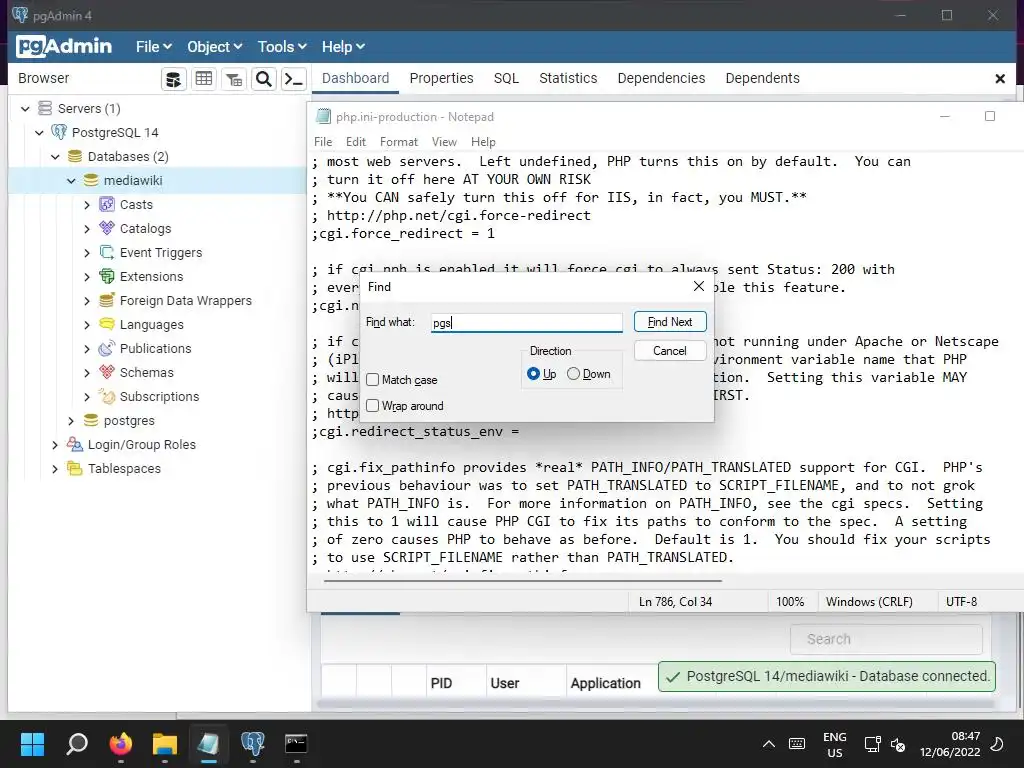Click the Extensions node icon
1024x768 pixels.
tap(106, 276)
